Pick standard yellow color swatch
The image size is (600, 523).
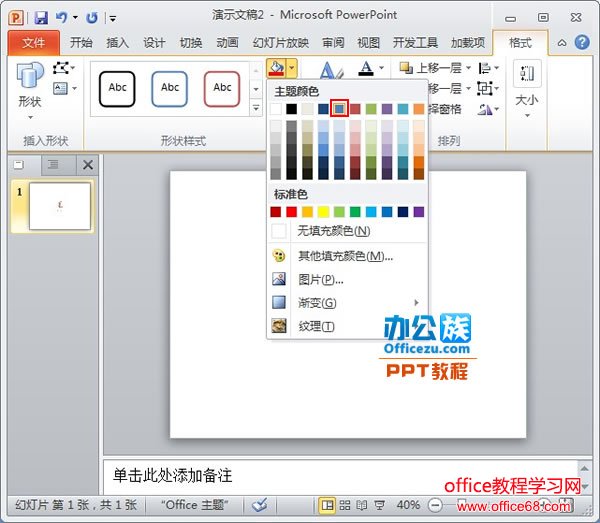tap(323, 212)
